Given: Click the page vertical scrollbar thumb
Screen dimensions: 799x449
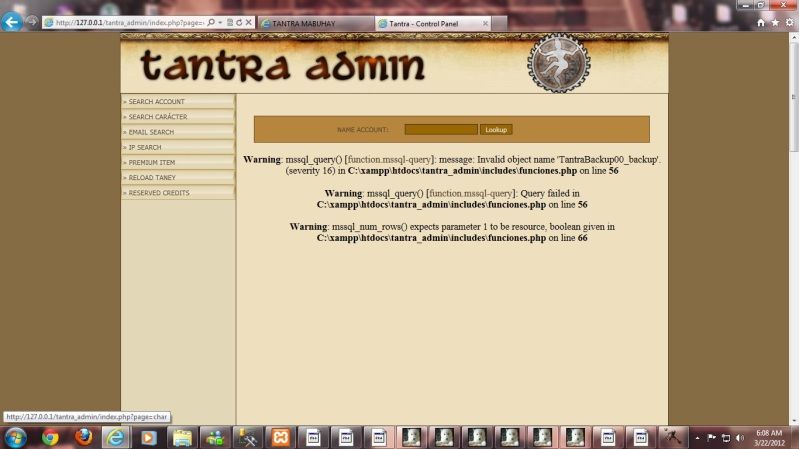Looking at the screenshot, I should (794, 97).
